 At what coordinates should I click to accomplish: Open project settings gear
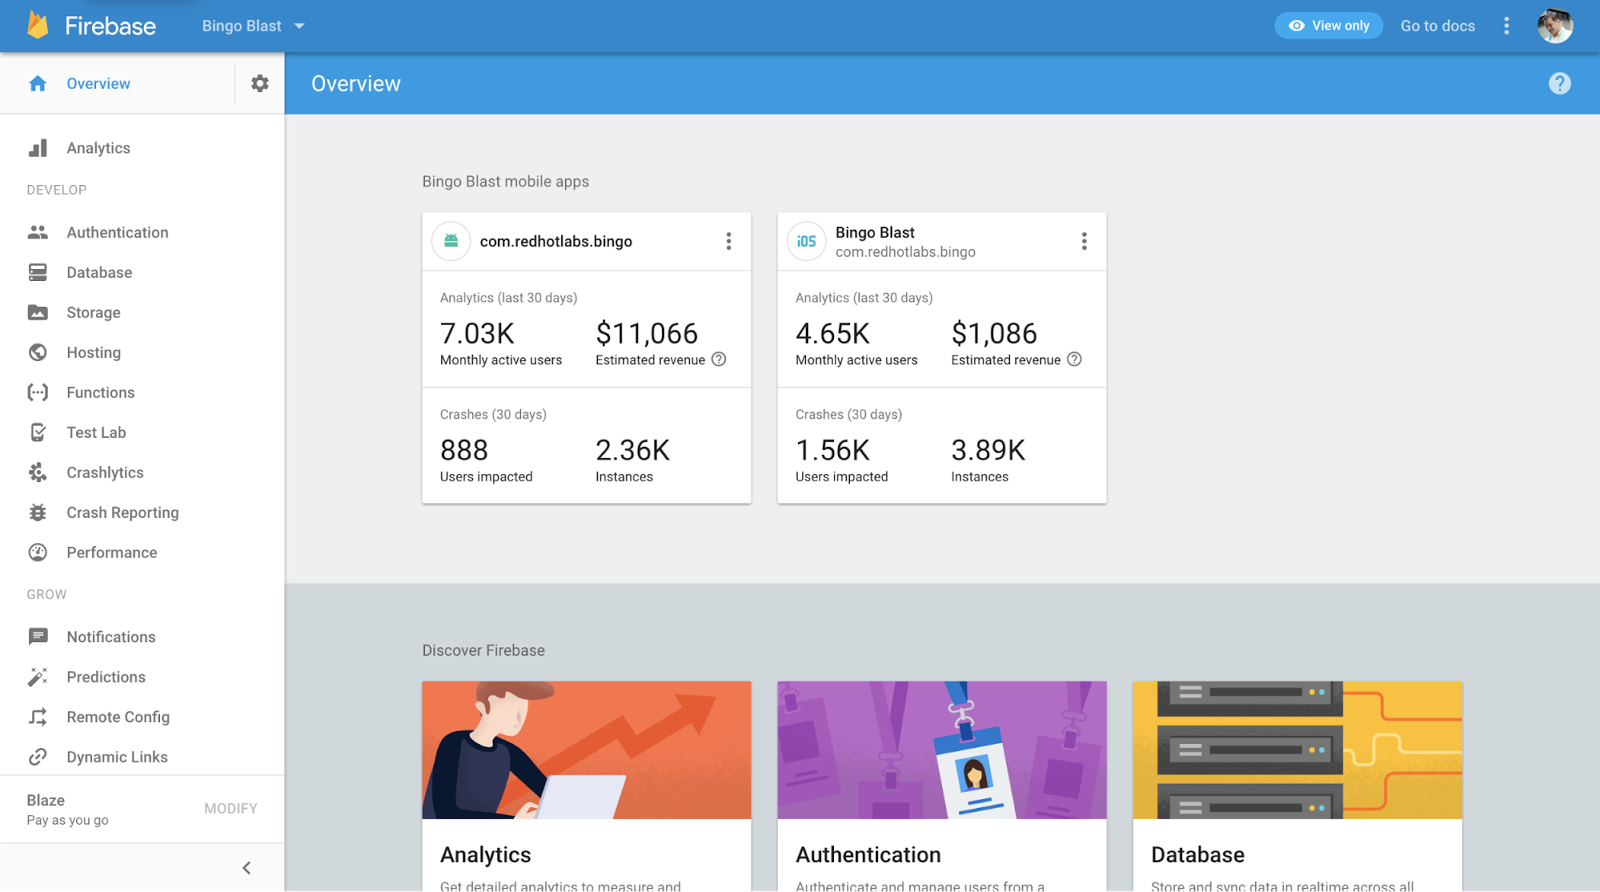point(260,84)
